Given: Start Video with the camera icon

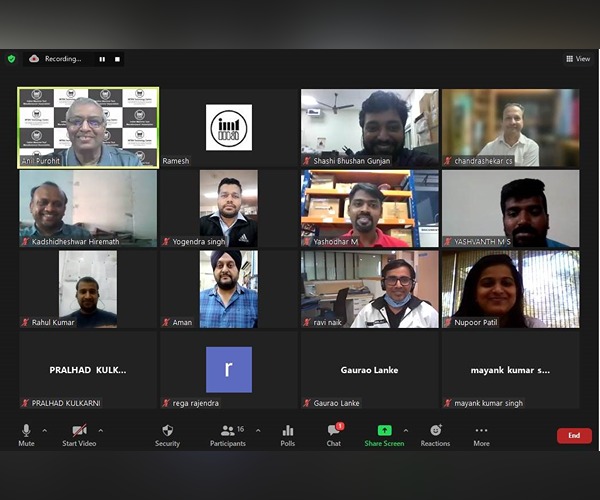Looking at the screenshot, I should pyautogui.click(x=79, y=431).
